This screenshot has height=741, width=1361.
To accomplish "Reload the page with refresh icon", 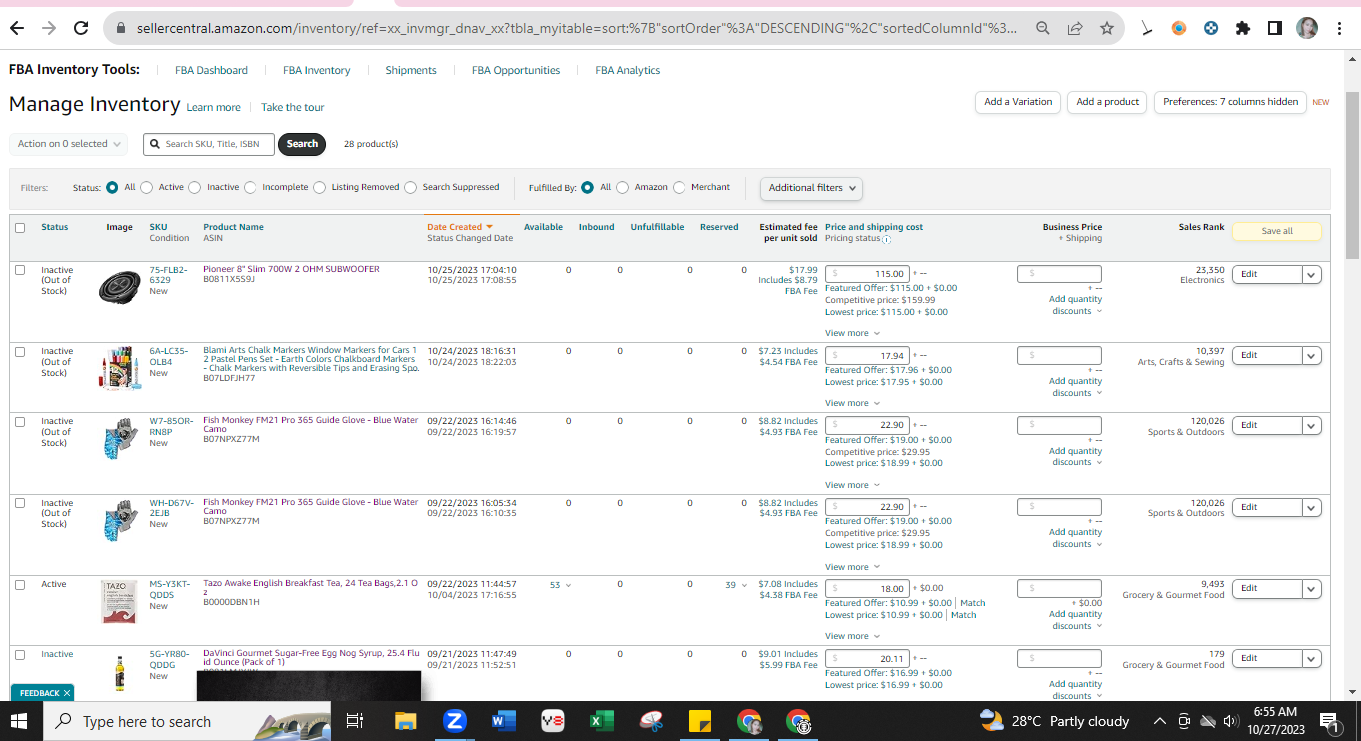I will 81,29.
